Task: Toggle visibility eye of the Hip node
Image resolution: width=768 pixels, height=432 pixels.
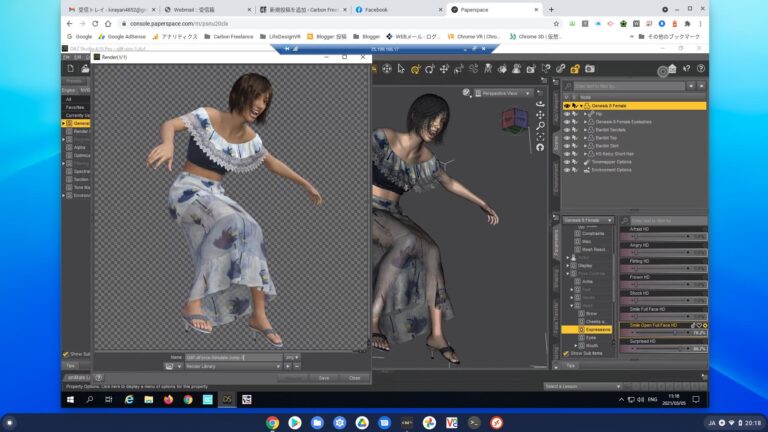Action: tap(567, 114)
